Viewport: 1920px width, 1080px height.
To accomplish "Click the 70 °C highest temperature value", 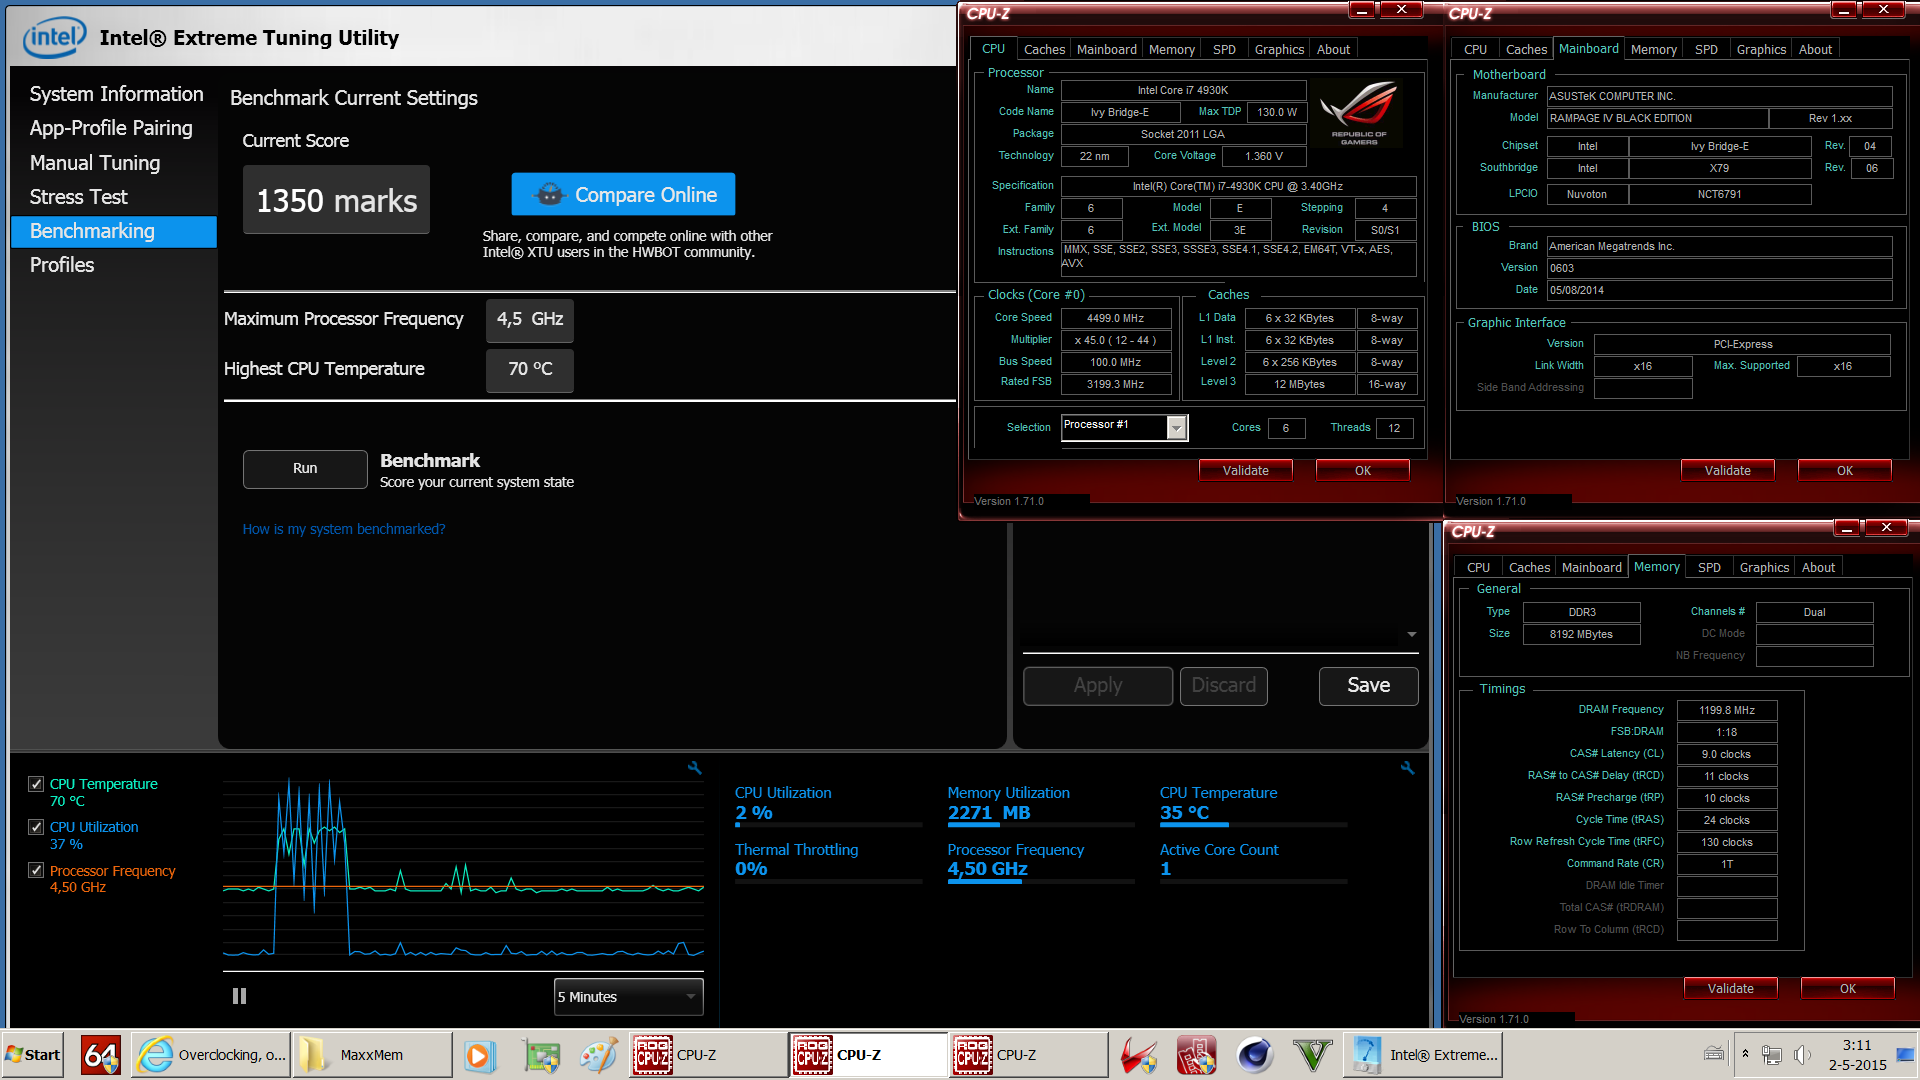I will coord(530,370).
